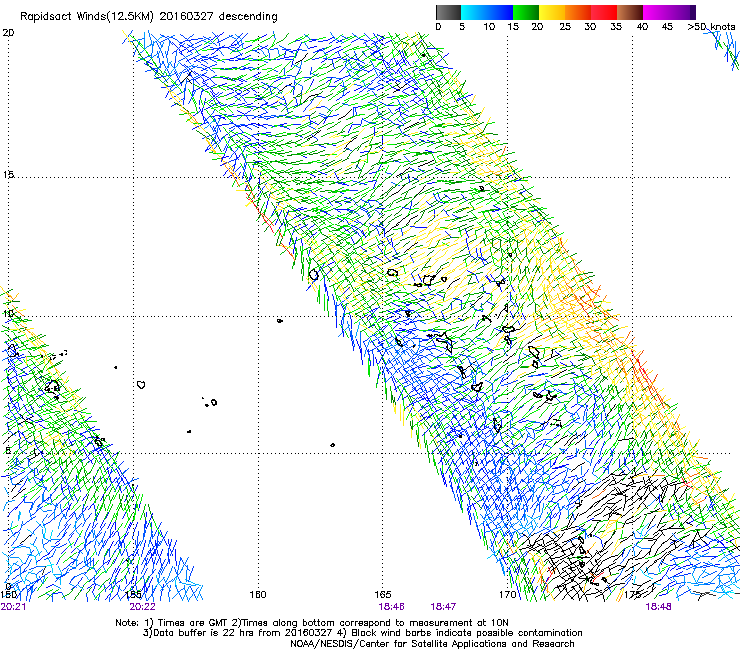Click the legend label '35'
Viewport: 740px width, 650px height.
click(x=616, y=27)
